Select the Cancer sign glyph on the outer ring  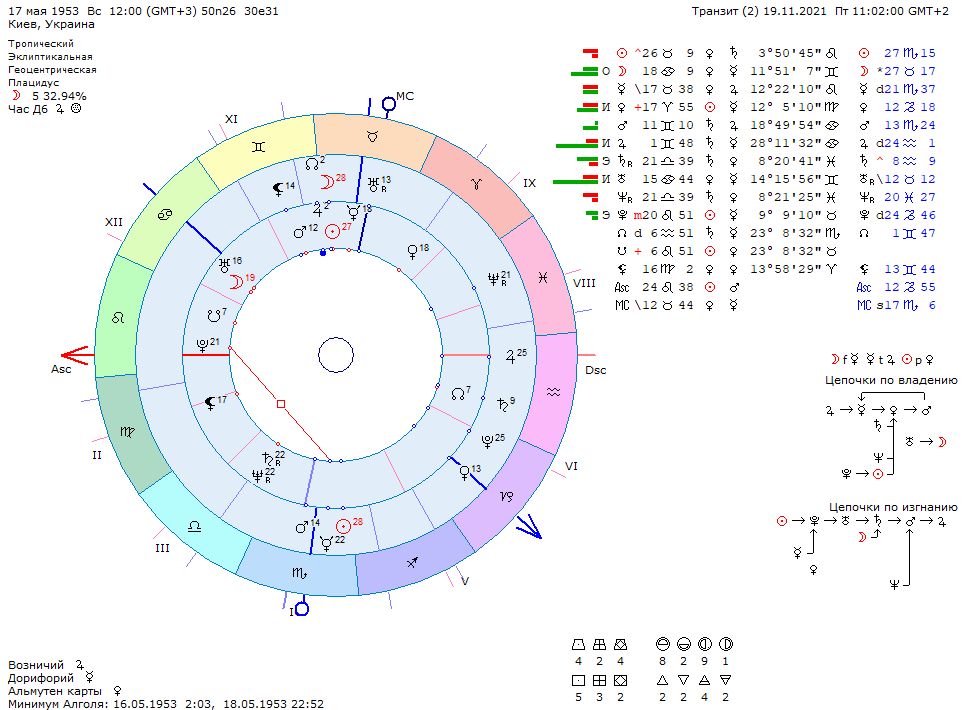pyautogui.click(x=165, y=215)
